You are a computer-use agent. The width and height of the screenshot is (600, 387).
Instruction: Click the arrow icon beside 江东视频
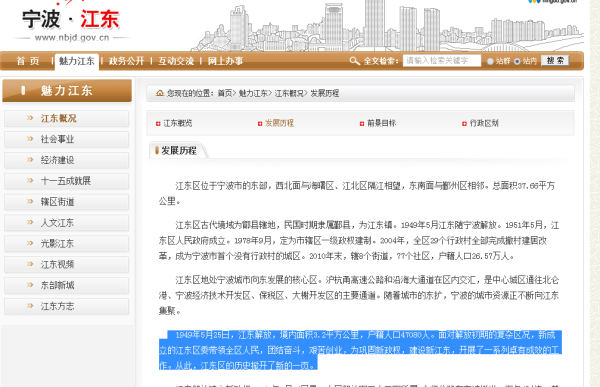30,264
